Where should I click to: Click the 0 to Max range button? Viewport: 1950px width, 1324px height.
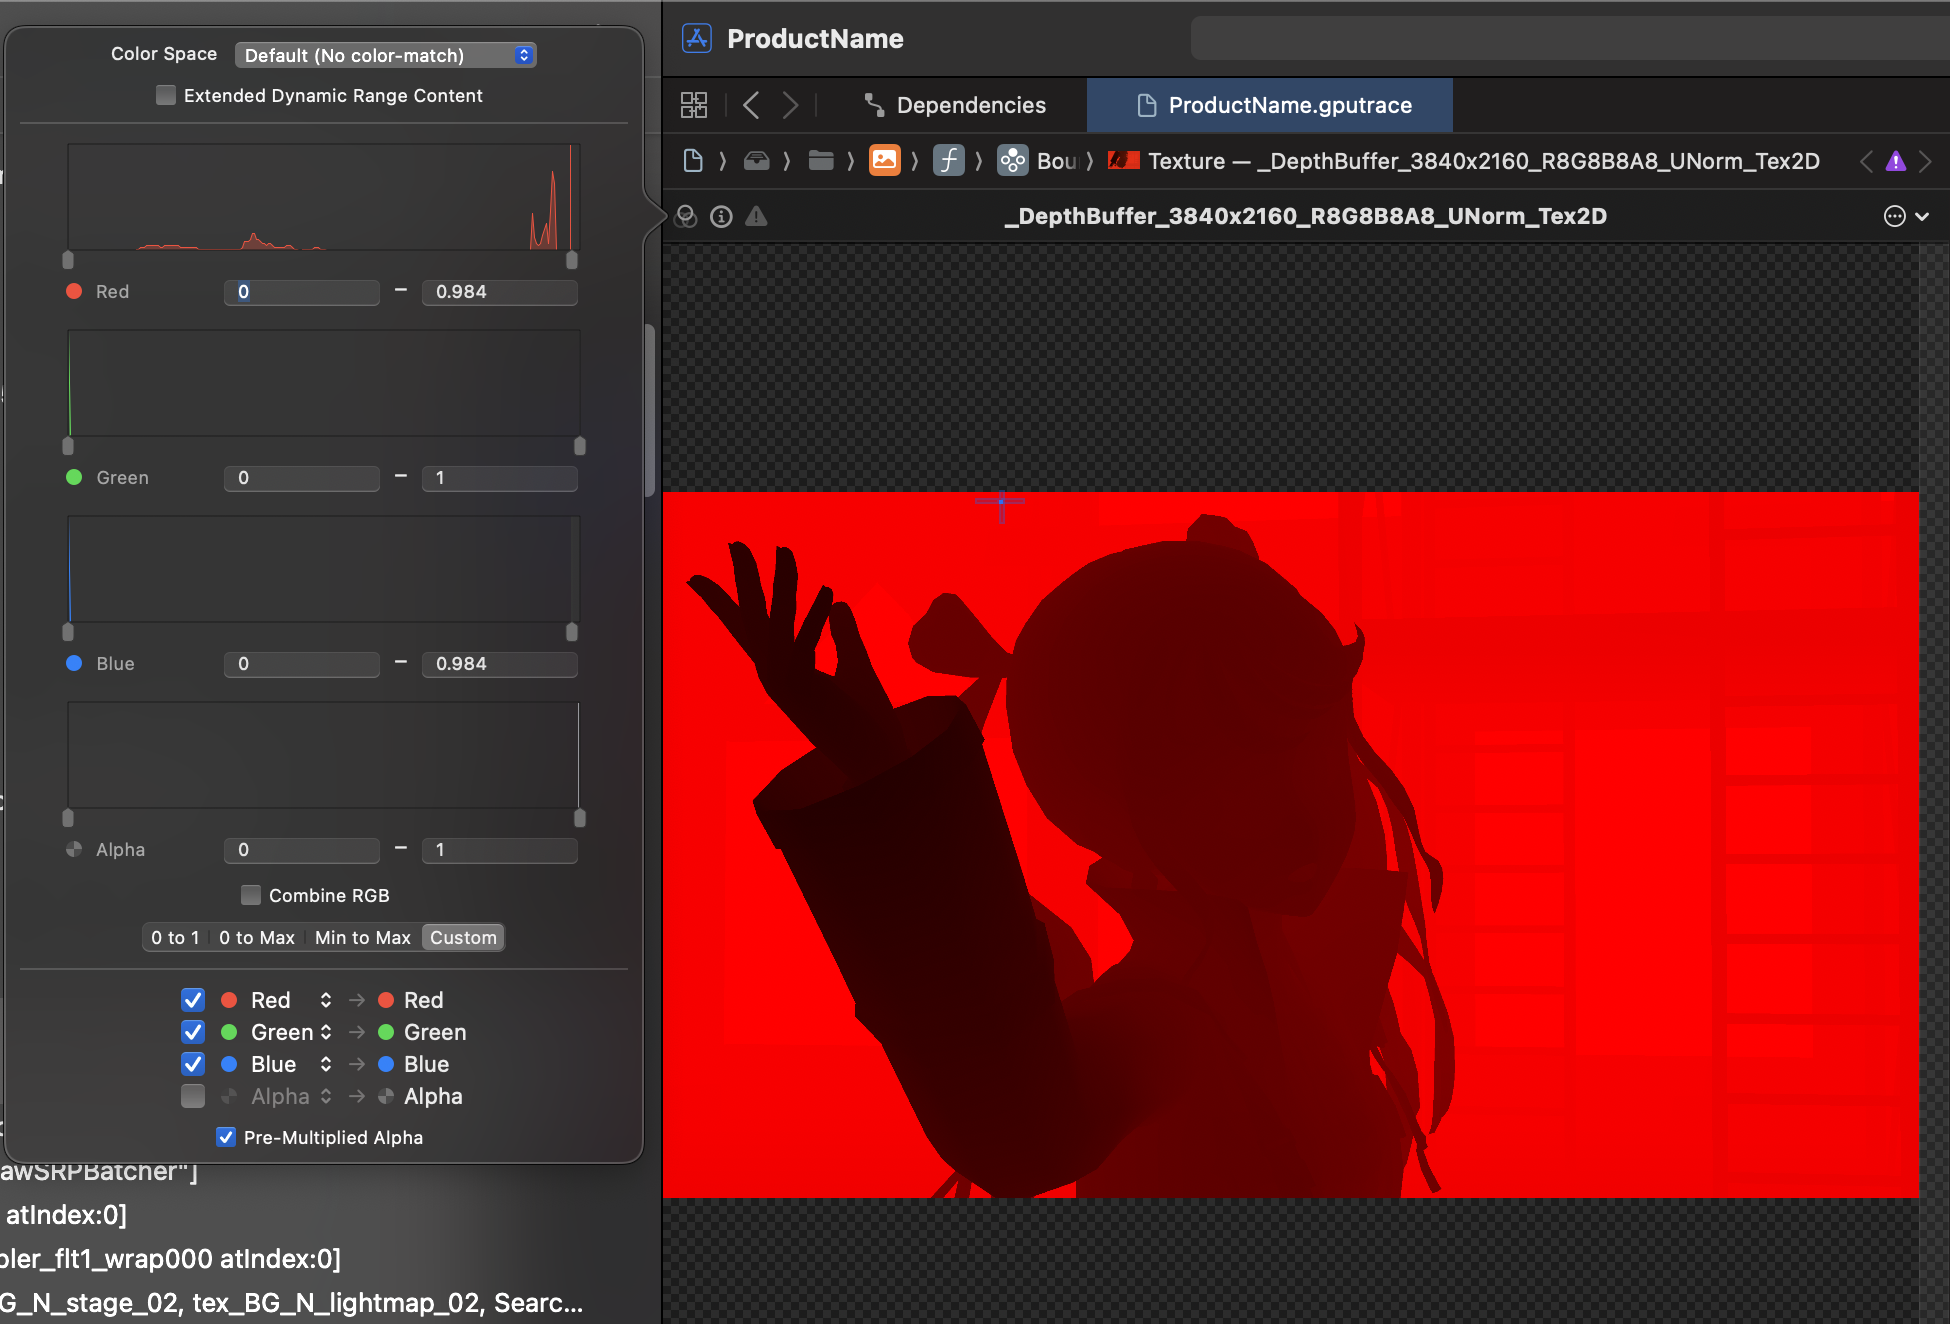tap(256, 937)
